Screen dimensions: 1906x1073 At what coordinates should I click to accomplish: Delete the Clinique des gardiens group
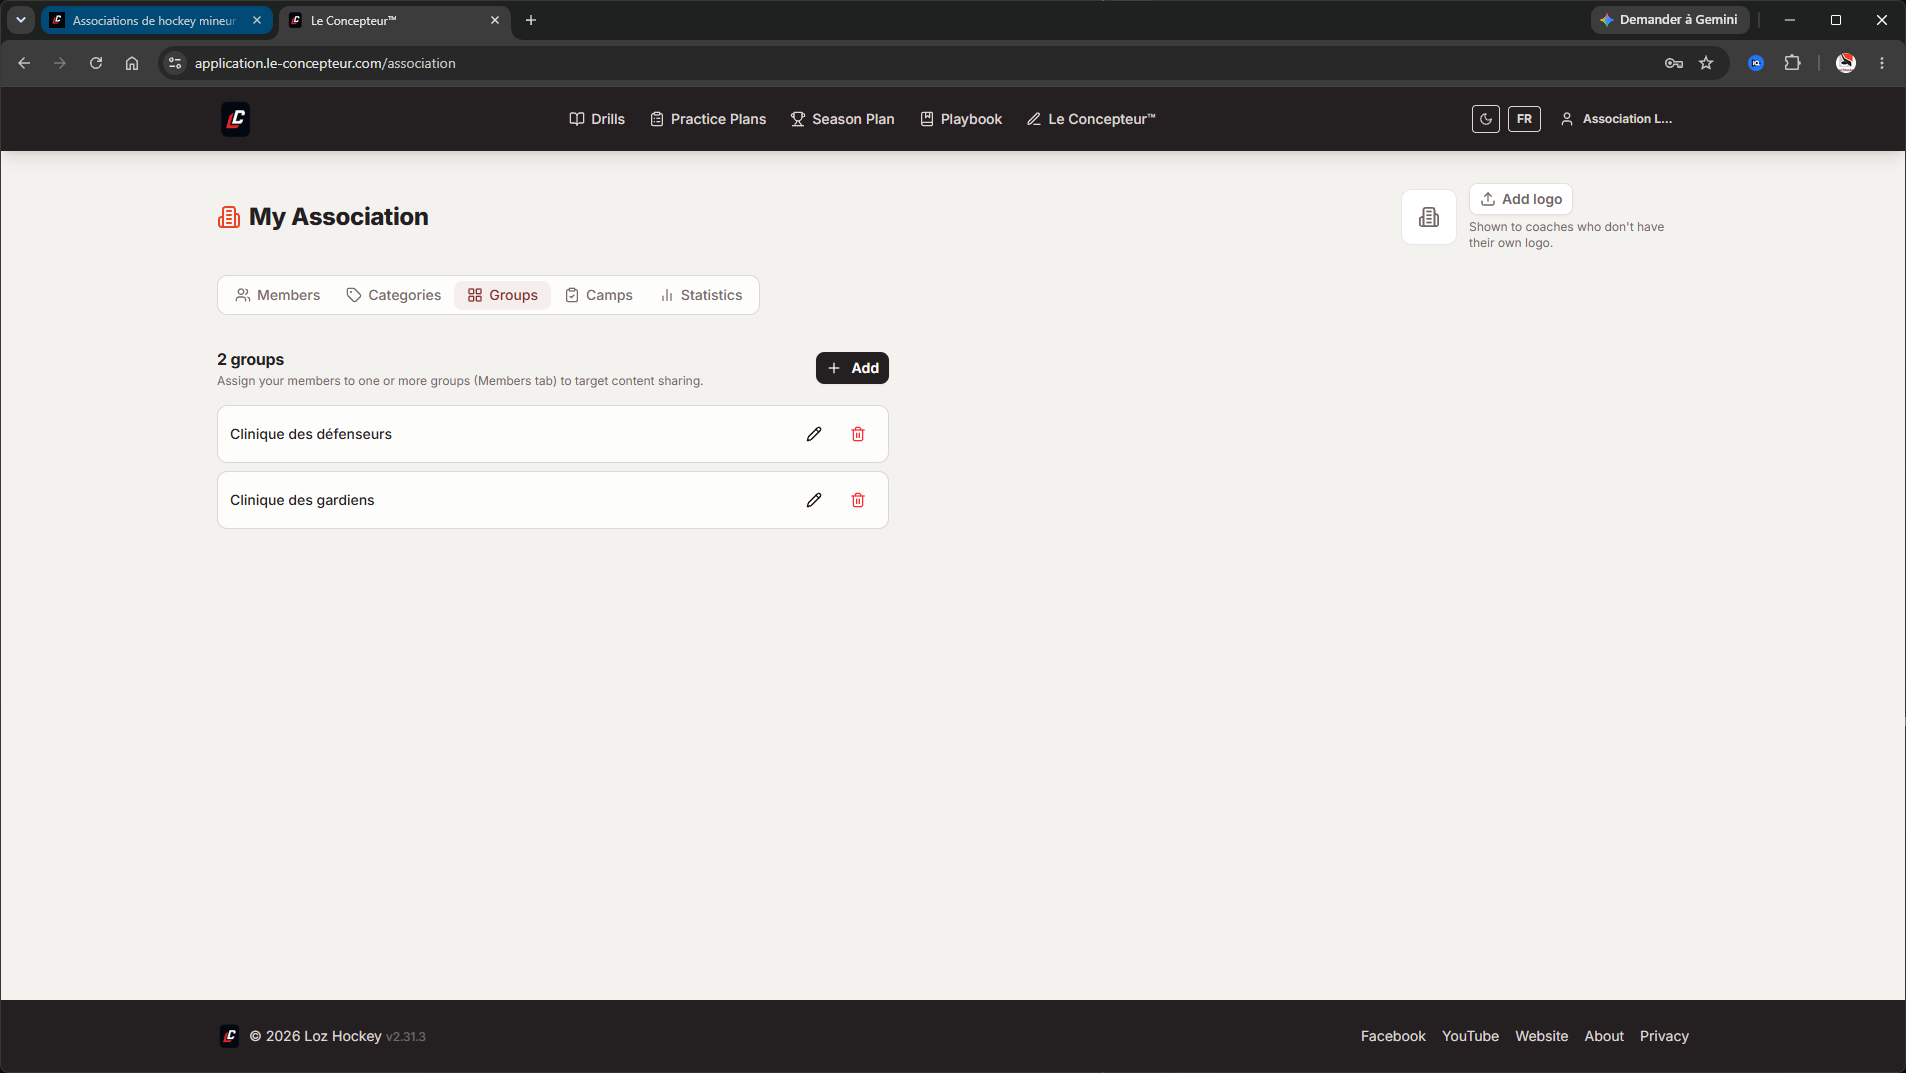click(858, 500)
